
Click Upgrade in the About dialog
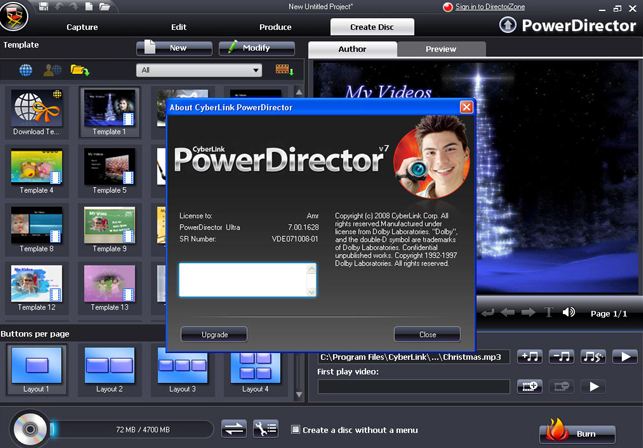click(x=214, y=334)
